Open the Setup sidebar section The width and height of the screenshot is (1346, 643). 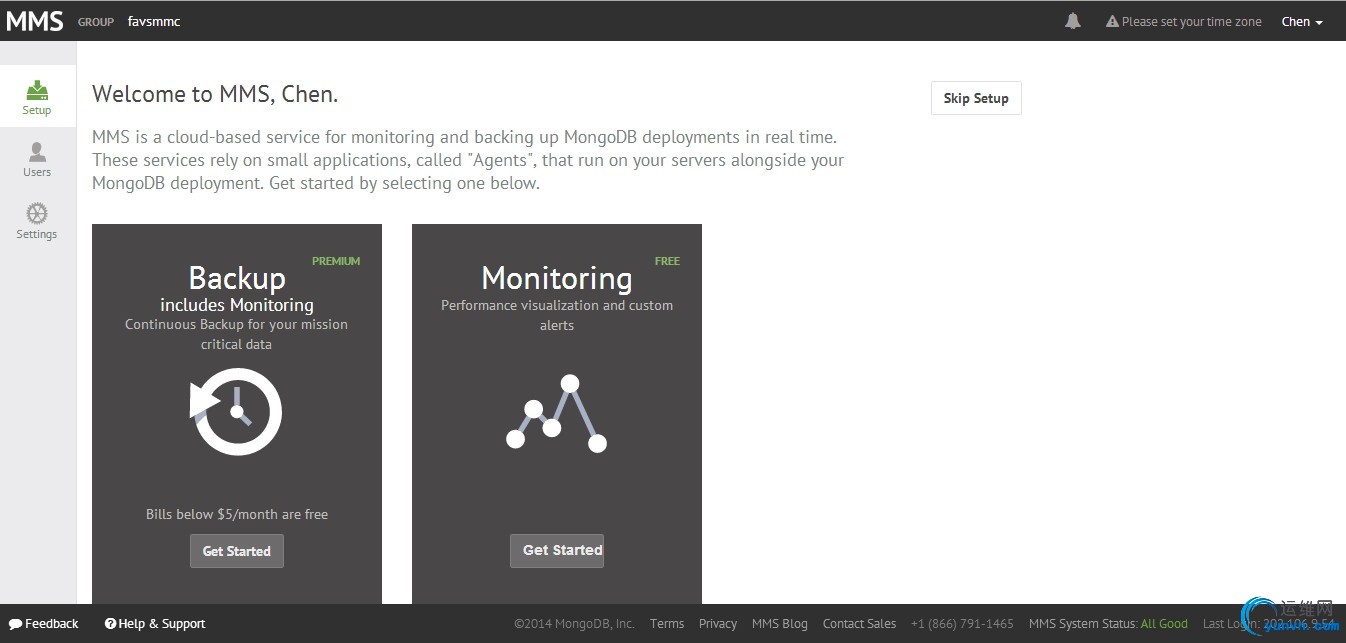pyautogui.click(x=37, y=97)
